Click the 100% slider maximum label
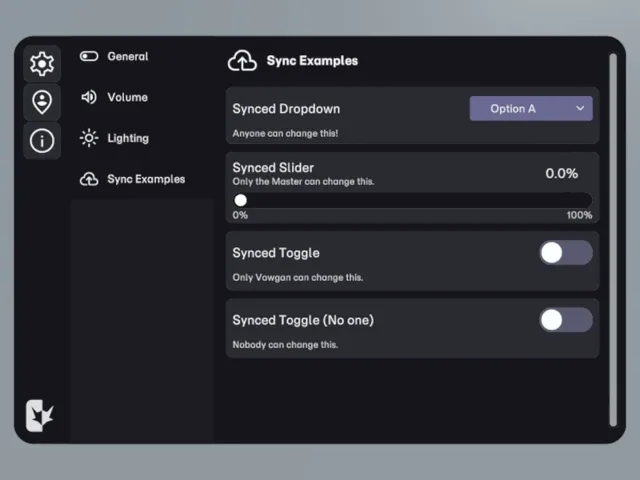 click(579, 215)
